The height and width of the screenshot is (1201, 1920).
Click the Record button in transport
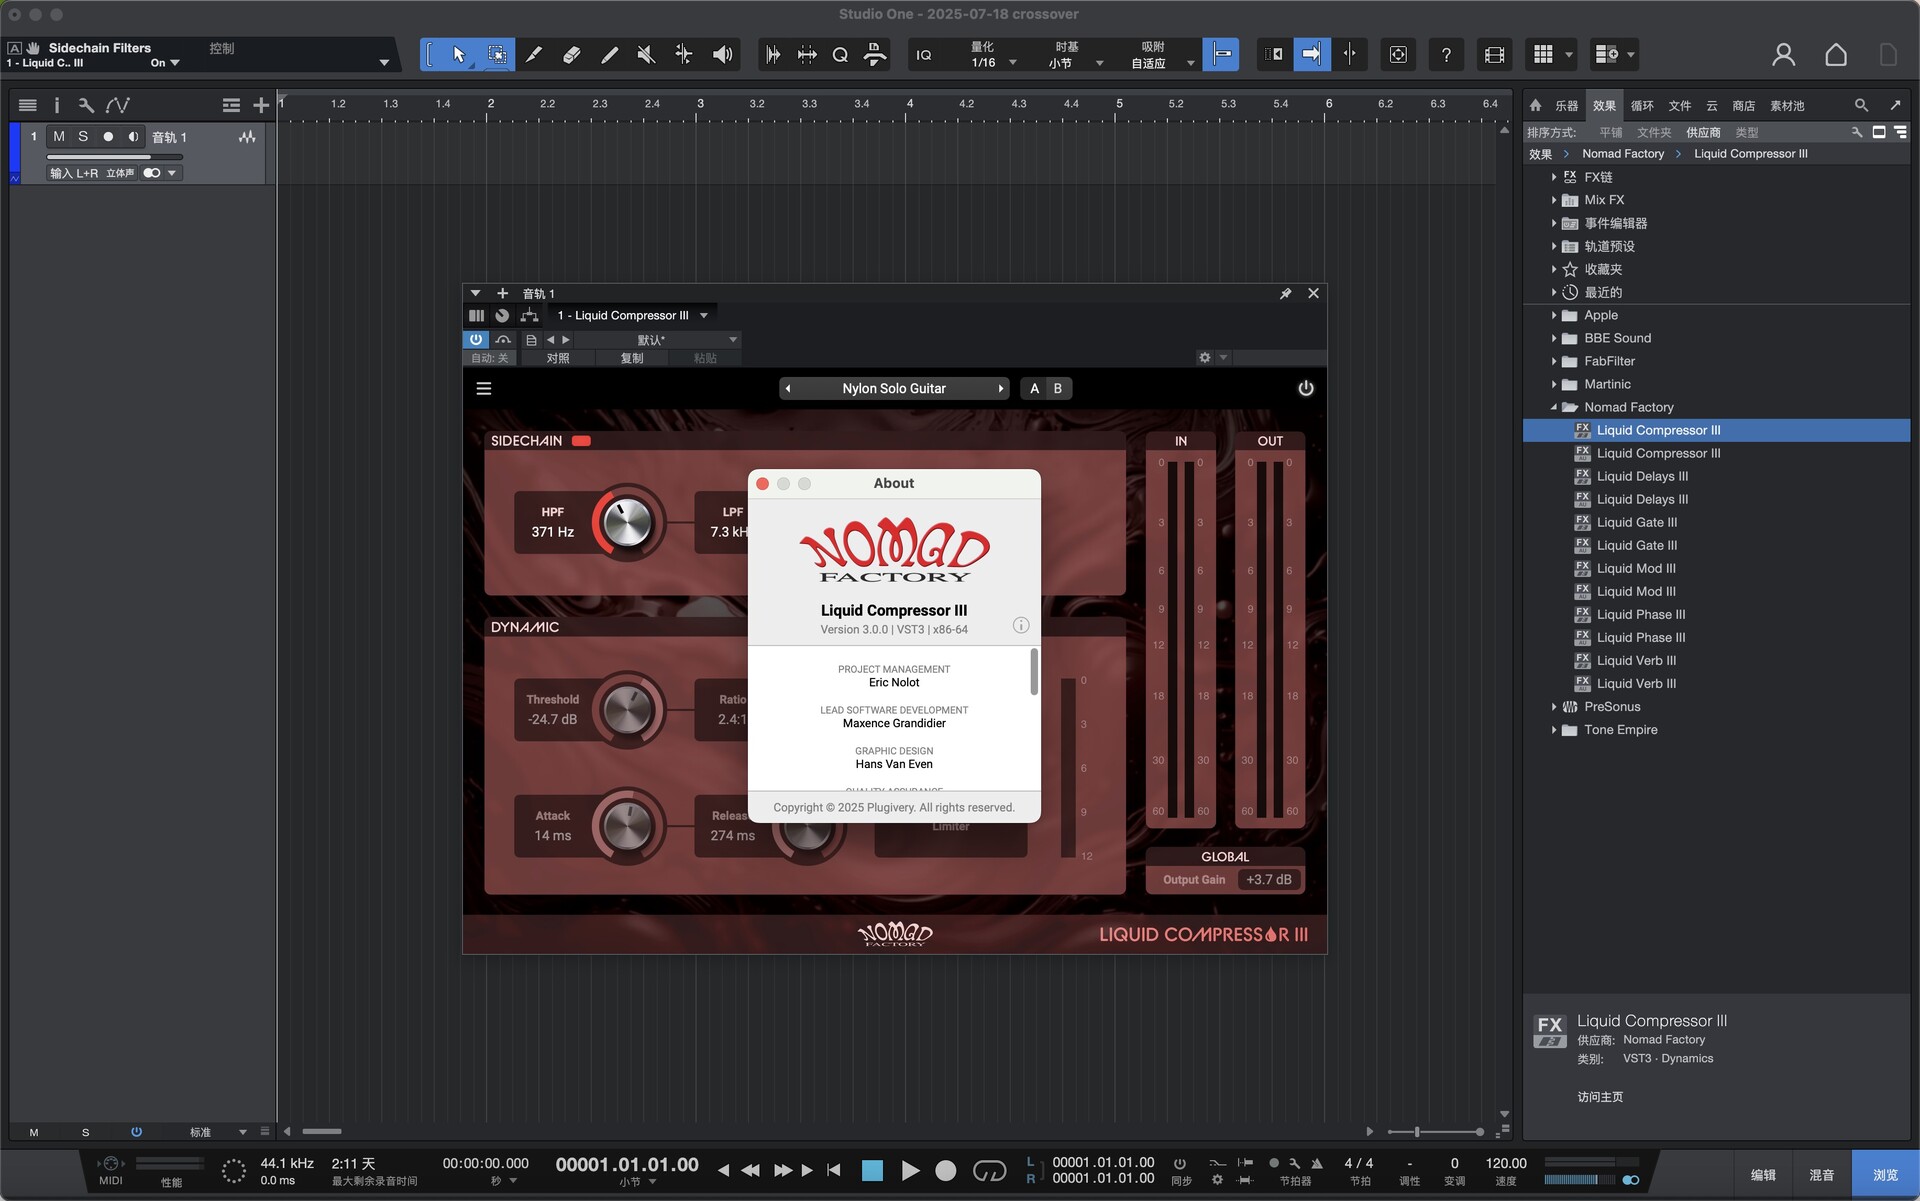(945, 1170)
